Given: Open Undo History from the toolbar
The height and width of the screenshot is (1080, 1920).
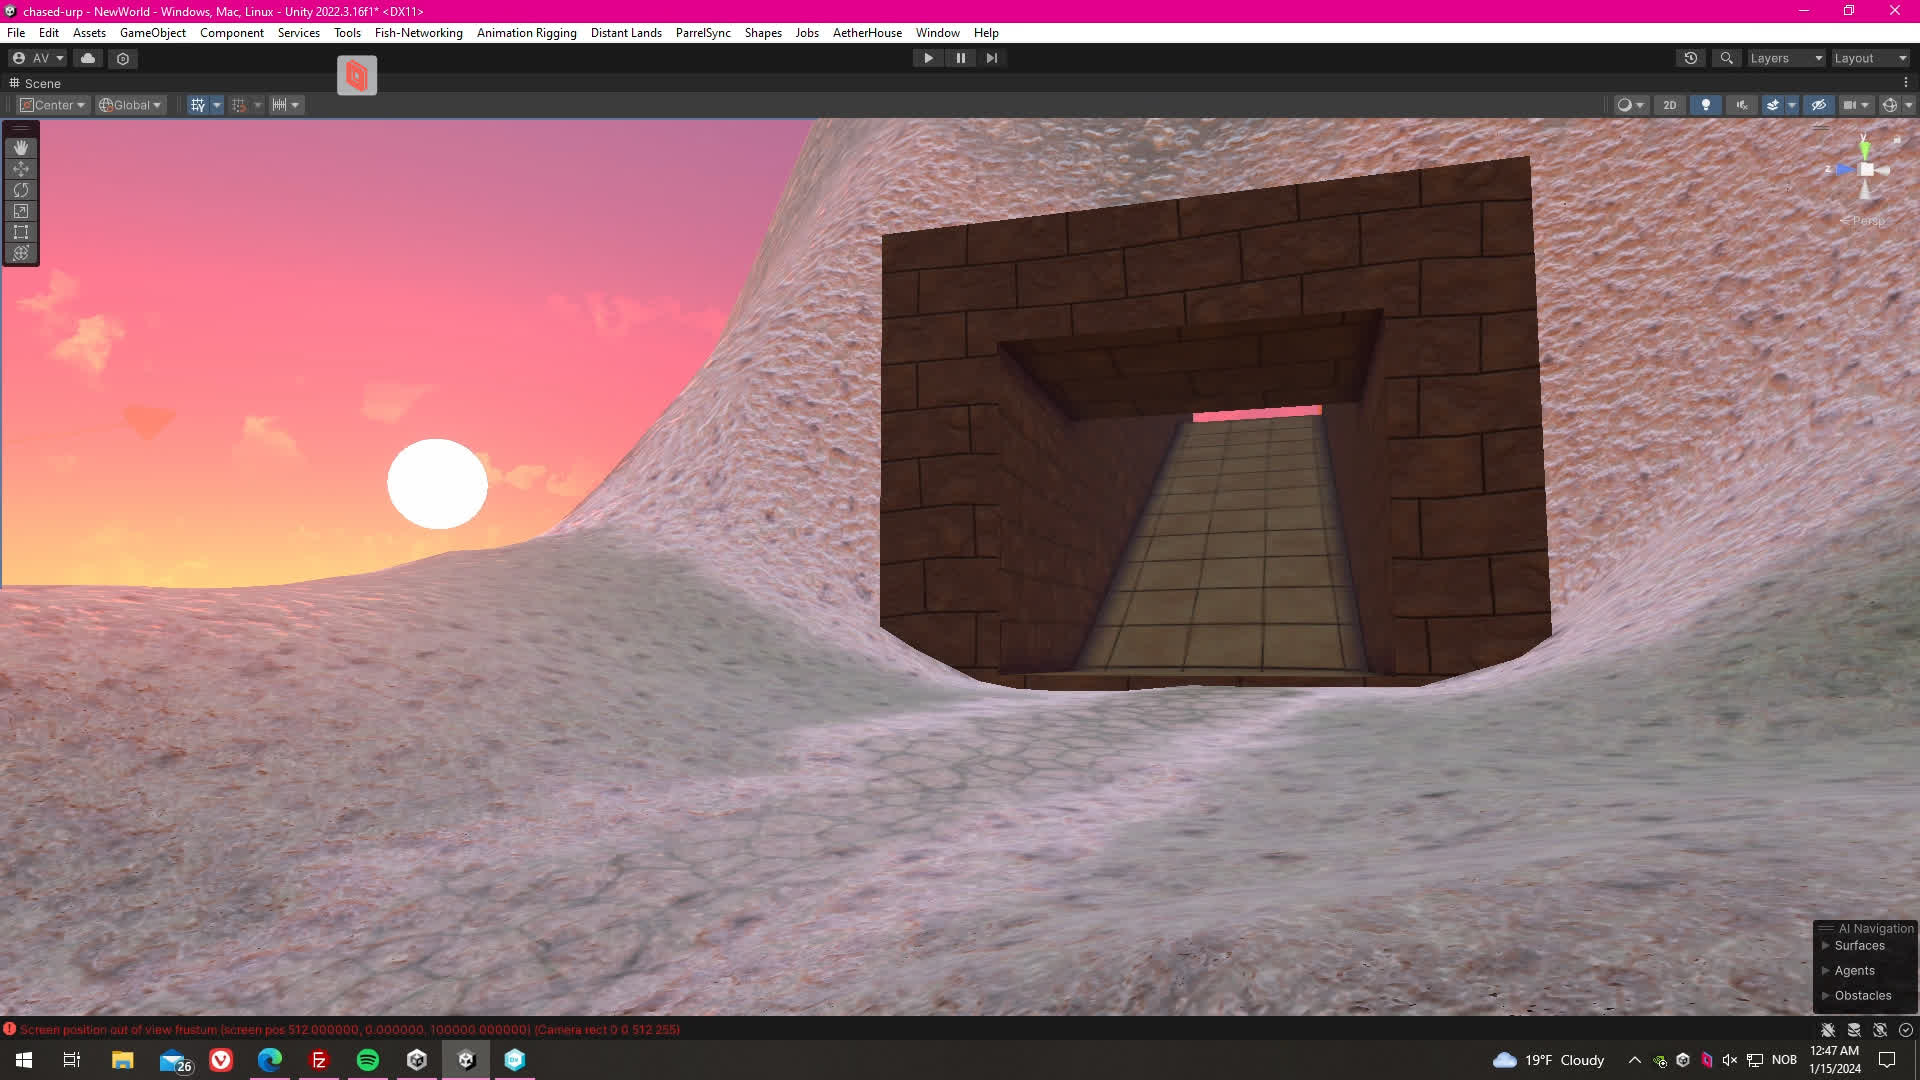Looking at the screenshot, I should (1691, 58).
